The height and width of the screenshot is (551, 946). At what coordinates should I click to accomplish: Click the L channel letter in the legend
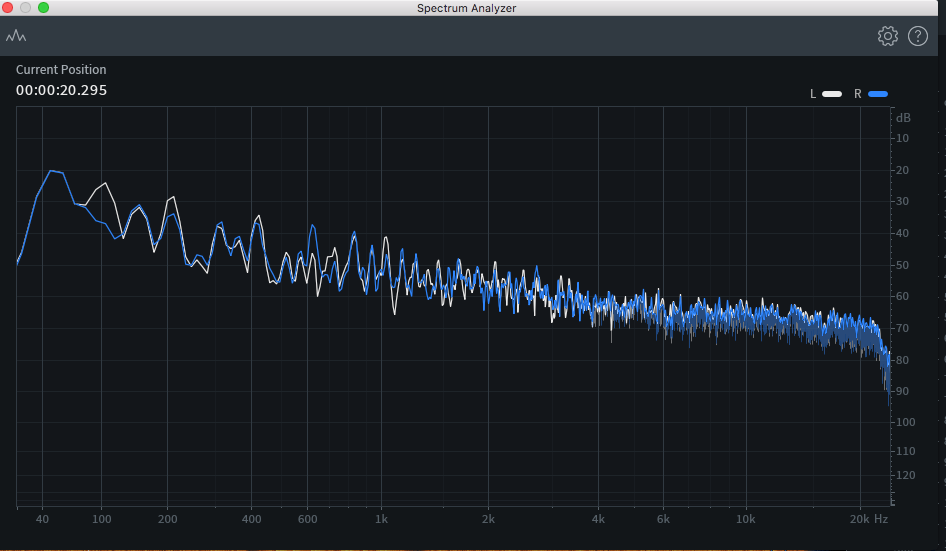[813, 94]
